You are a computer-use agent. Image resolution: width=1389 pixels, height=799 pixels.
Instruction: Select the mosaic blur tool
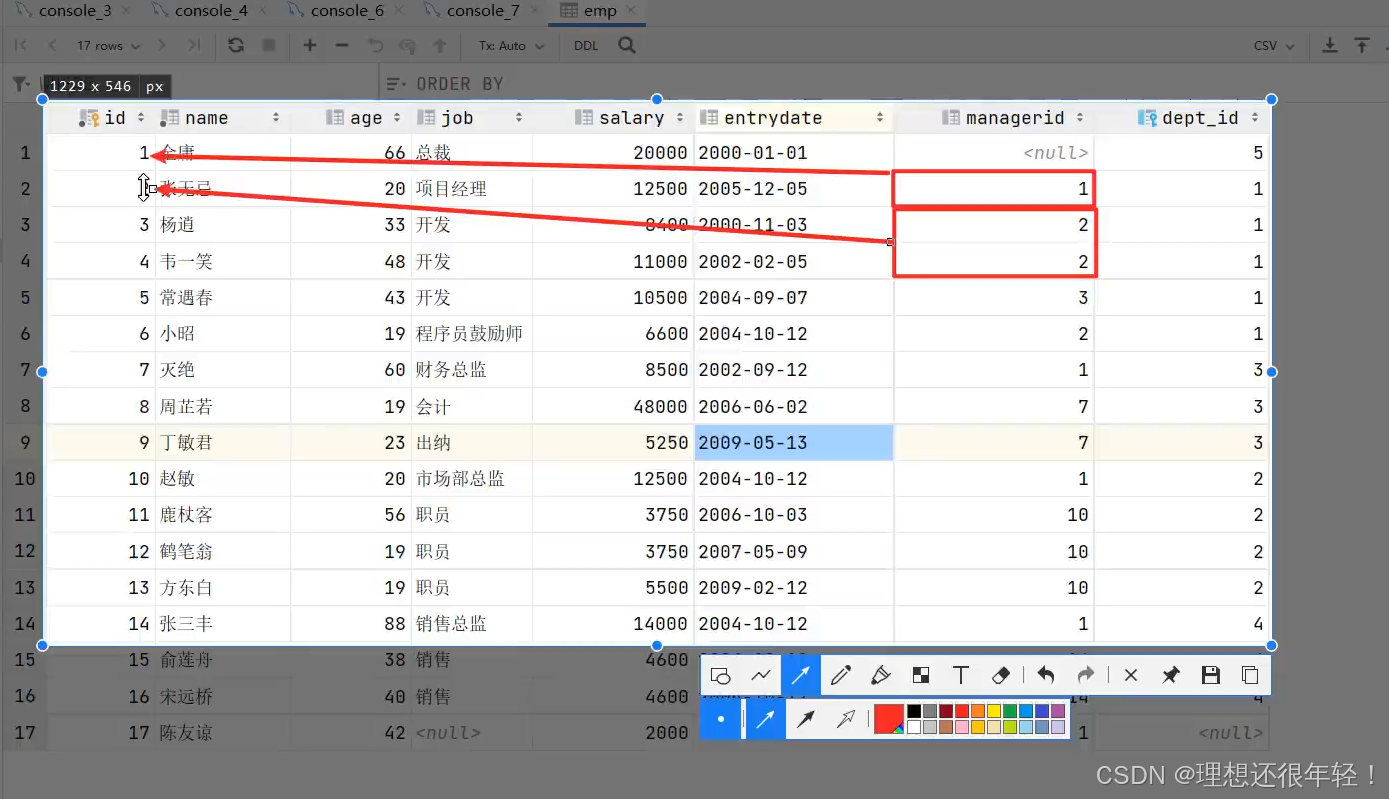click(921, 675)
